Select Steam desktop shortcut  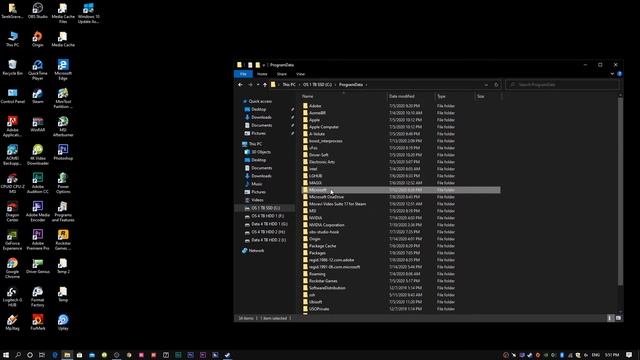(x=38, y=96)
